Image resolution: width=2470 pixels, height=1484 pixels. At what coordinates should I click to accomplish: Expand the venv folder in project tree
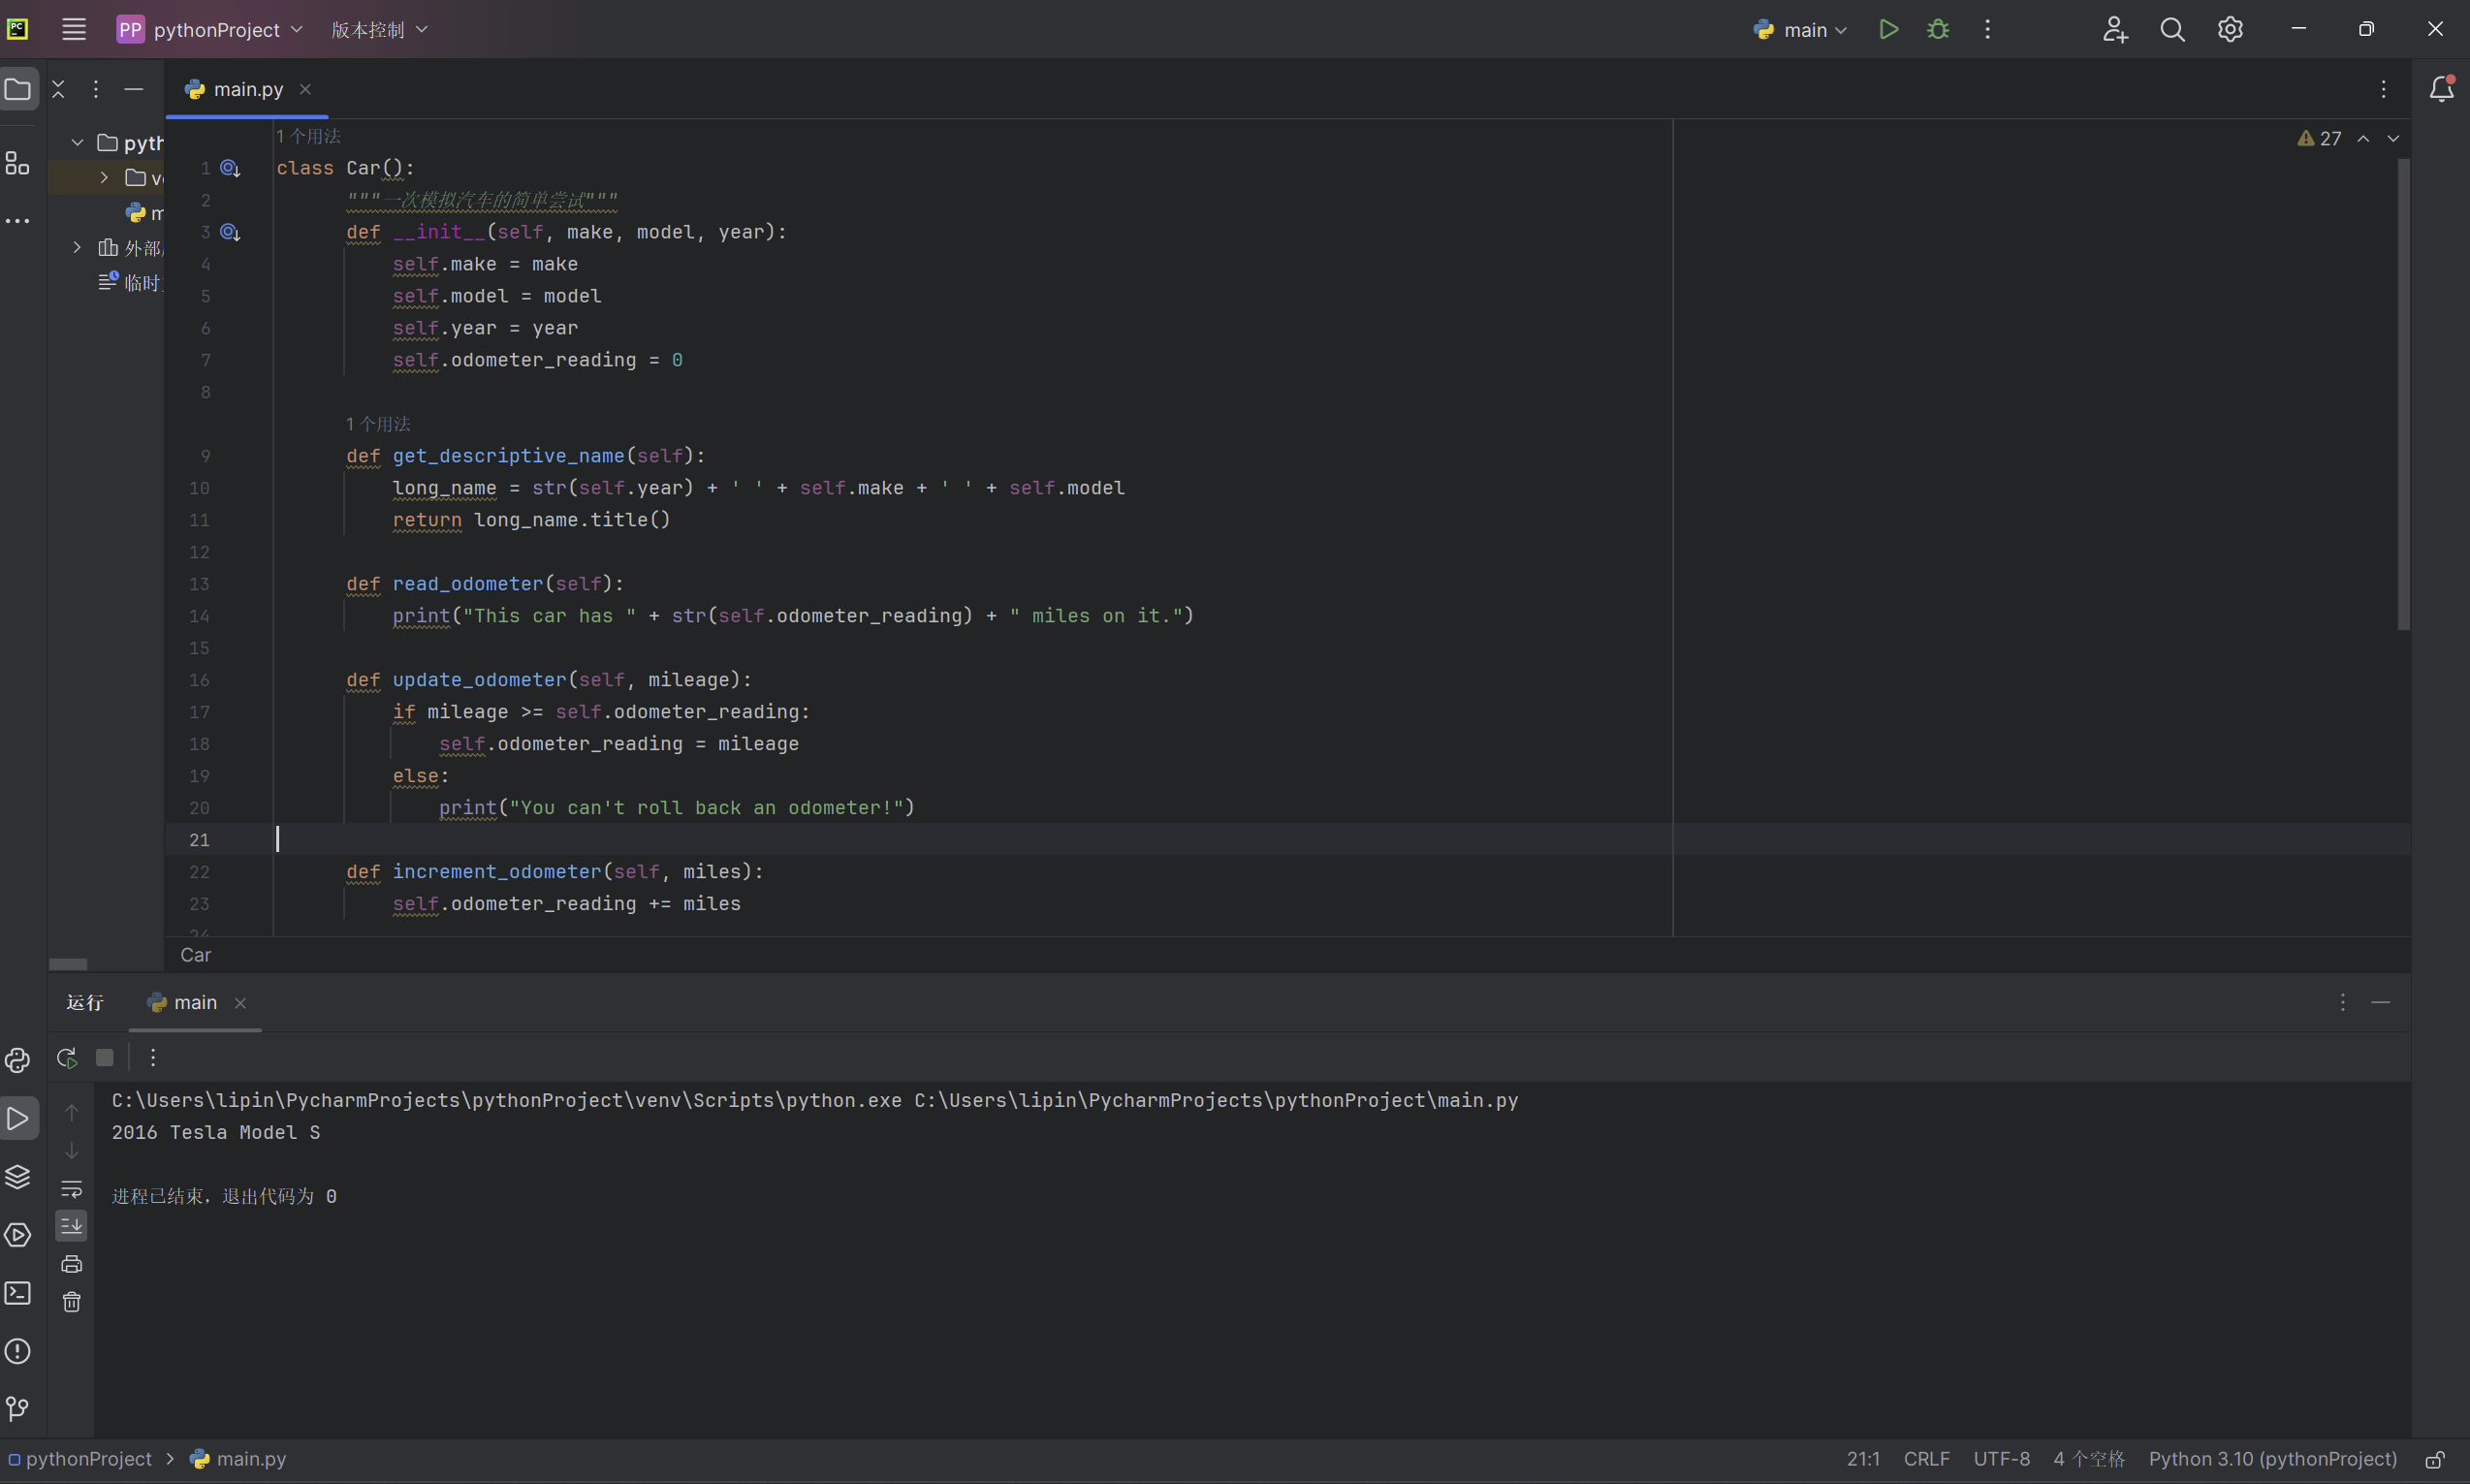[104, 177]
